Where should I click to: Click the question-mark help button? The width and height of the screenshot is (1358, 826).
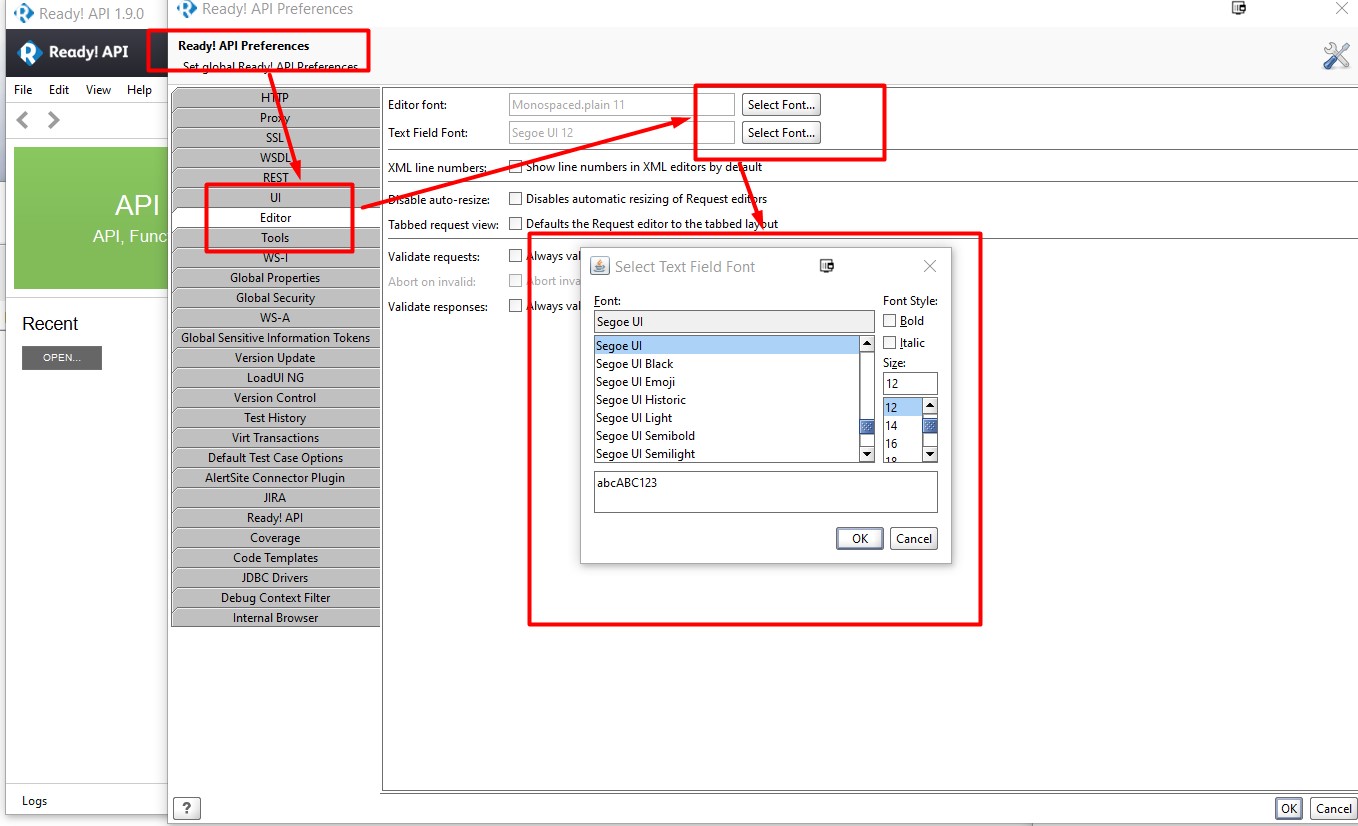[187, 807]
